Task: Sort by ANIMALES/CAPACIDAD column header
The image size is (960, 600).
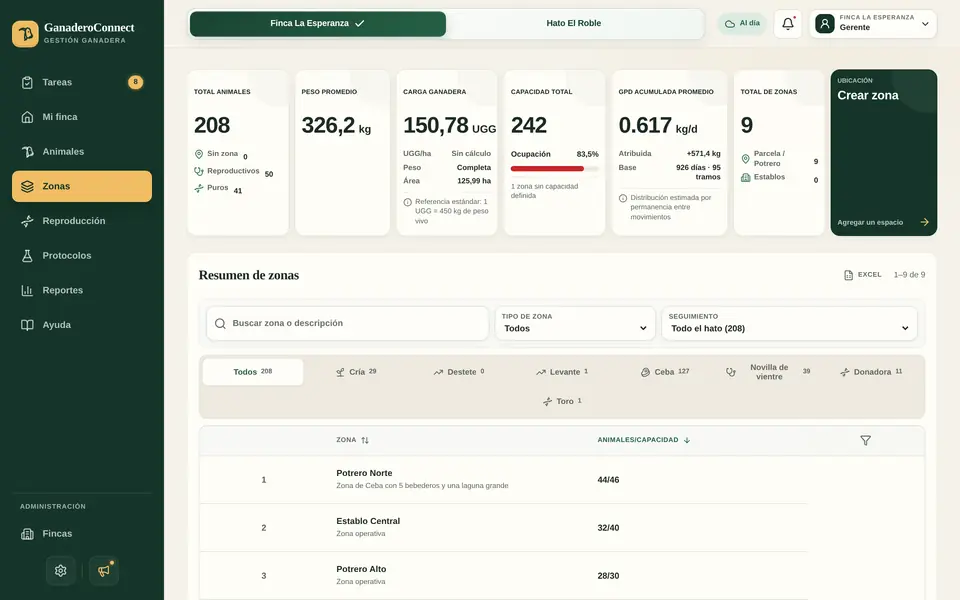Action: pos(643,440)
